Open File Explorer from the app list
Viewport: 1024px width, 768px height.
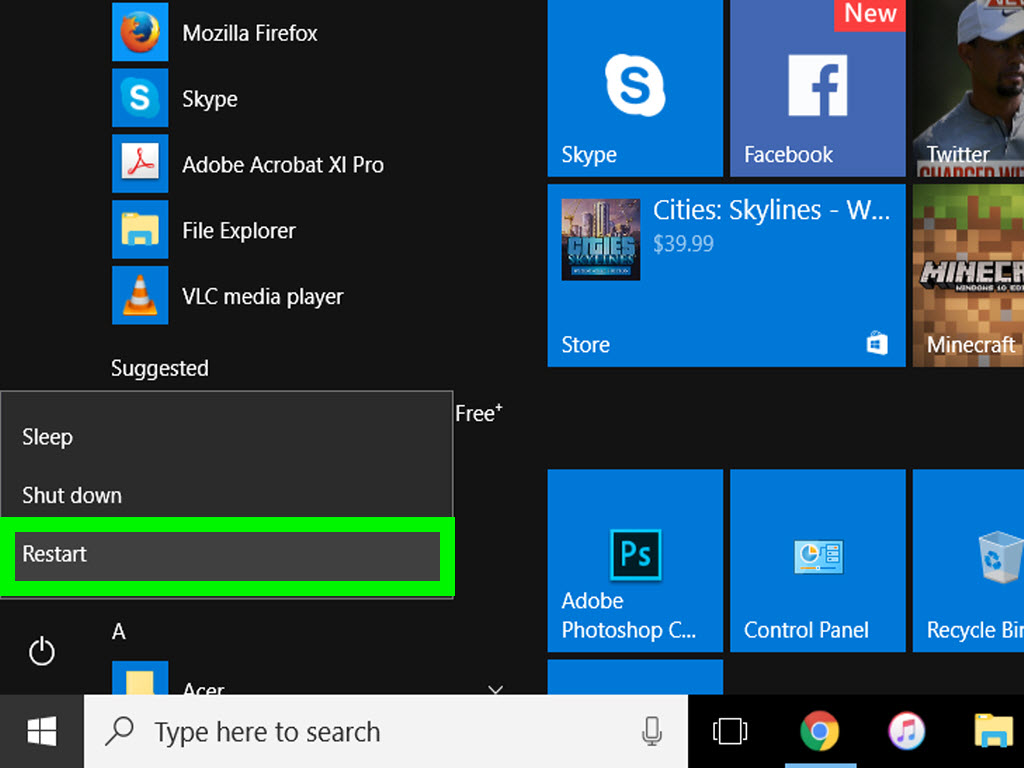[x=204, y=230]
